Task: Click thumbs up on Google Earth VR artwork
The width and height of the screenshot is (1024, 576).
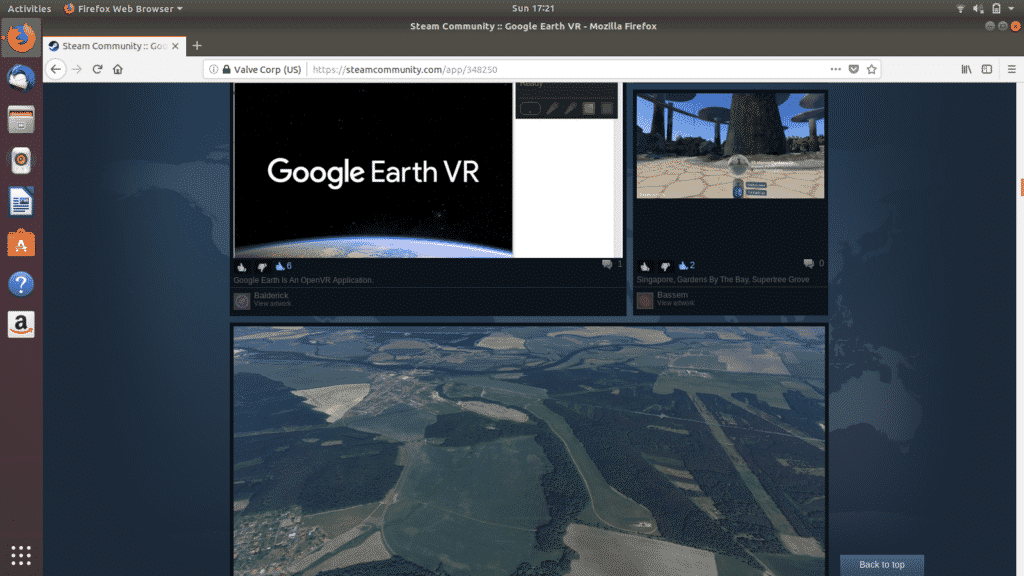Action: coord(242,267)
